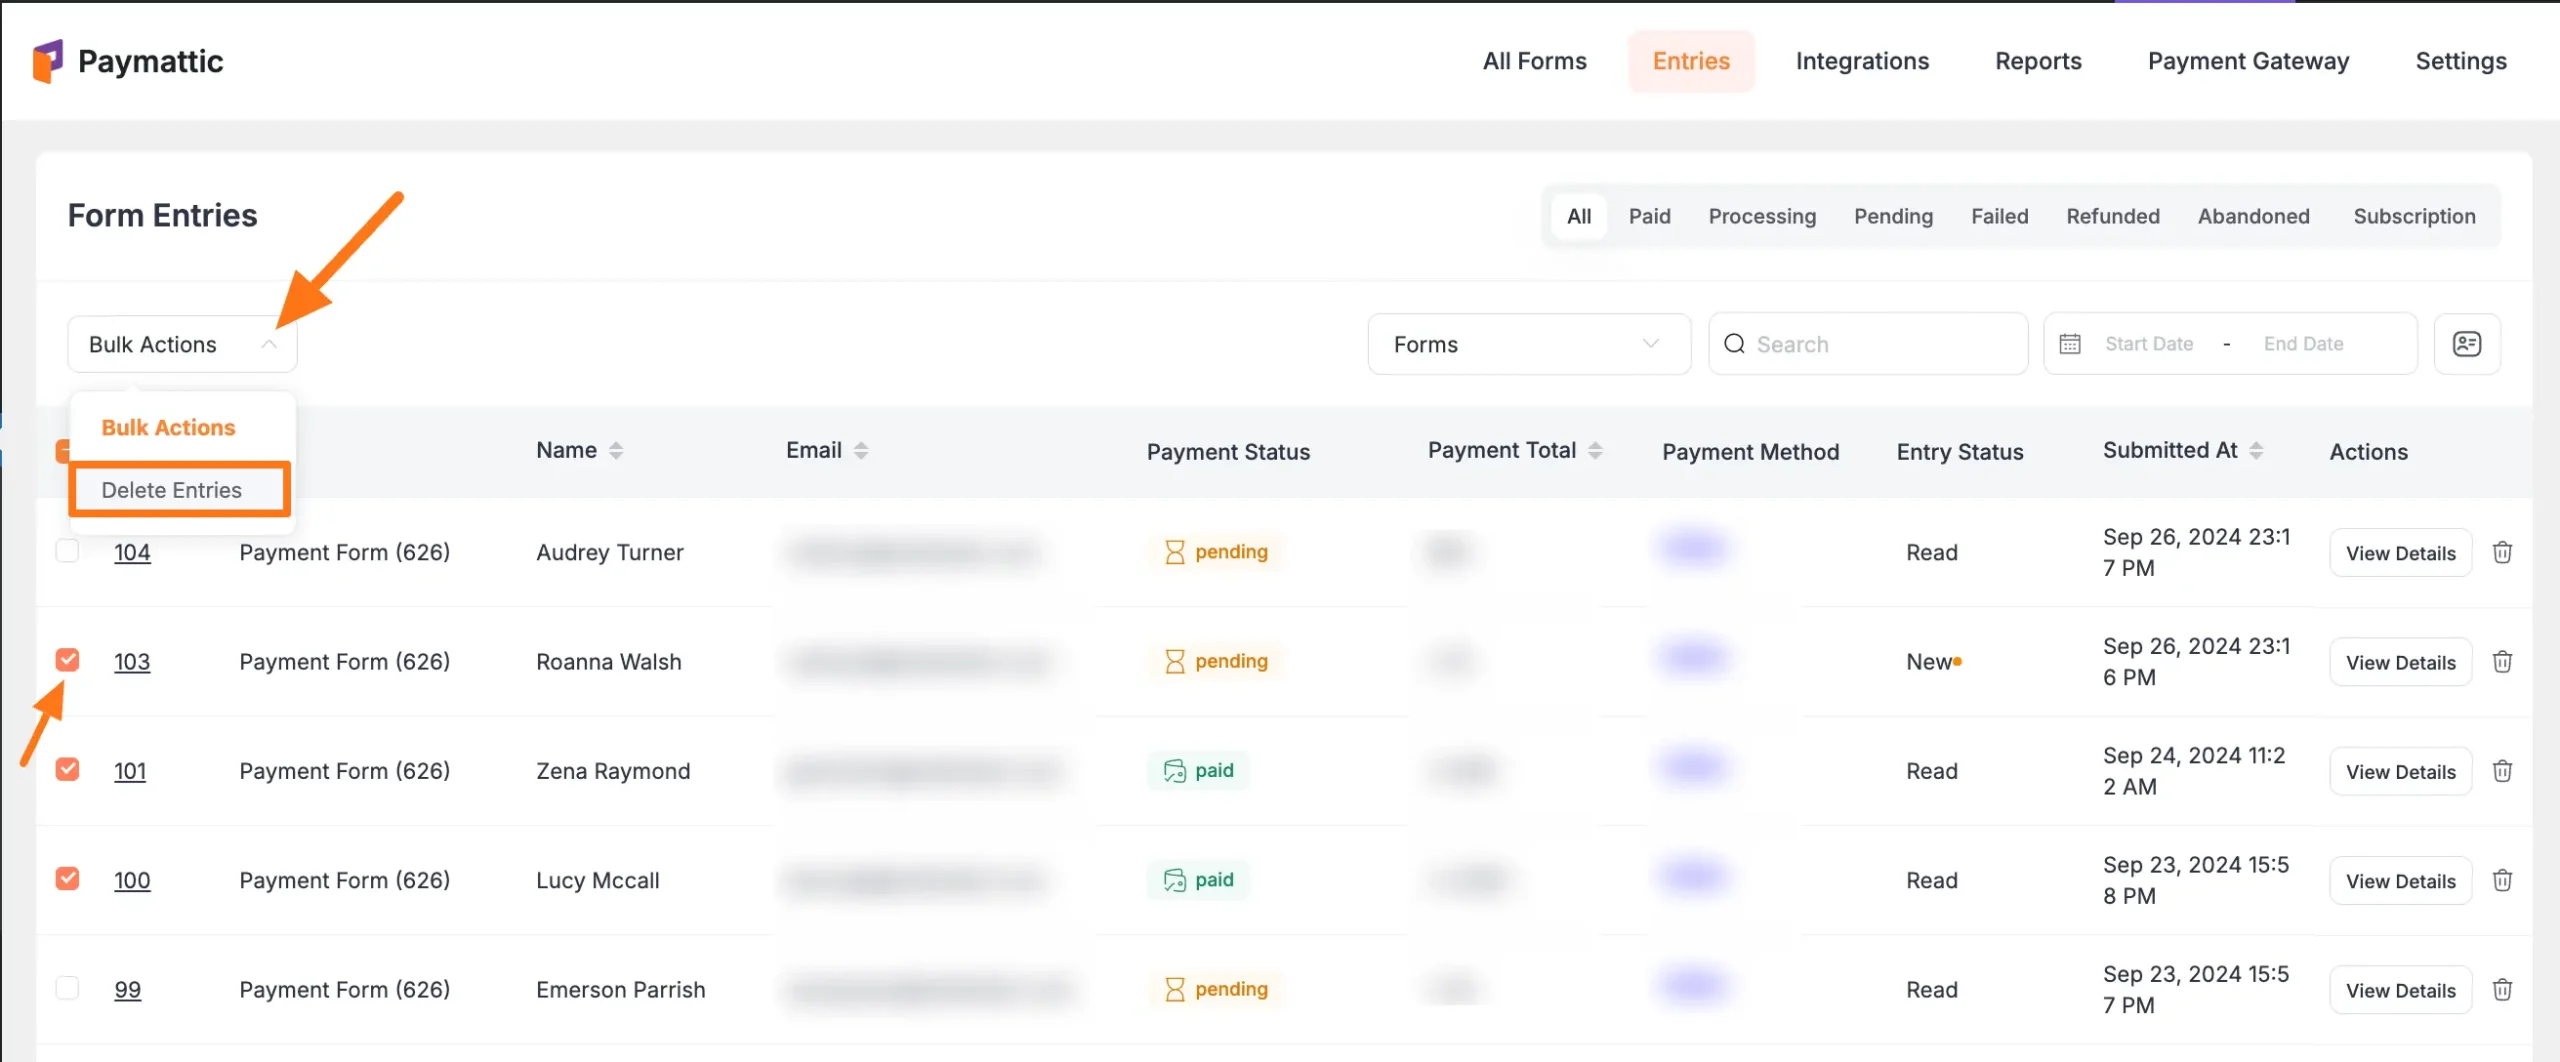Delete Zena Raymond entry via trash icon
The height and width of the screenshot is (1062, 2560).
2502,771
